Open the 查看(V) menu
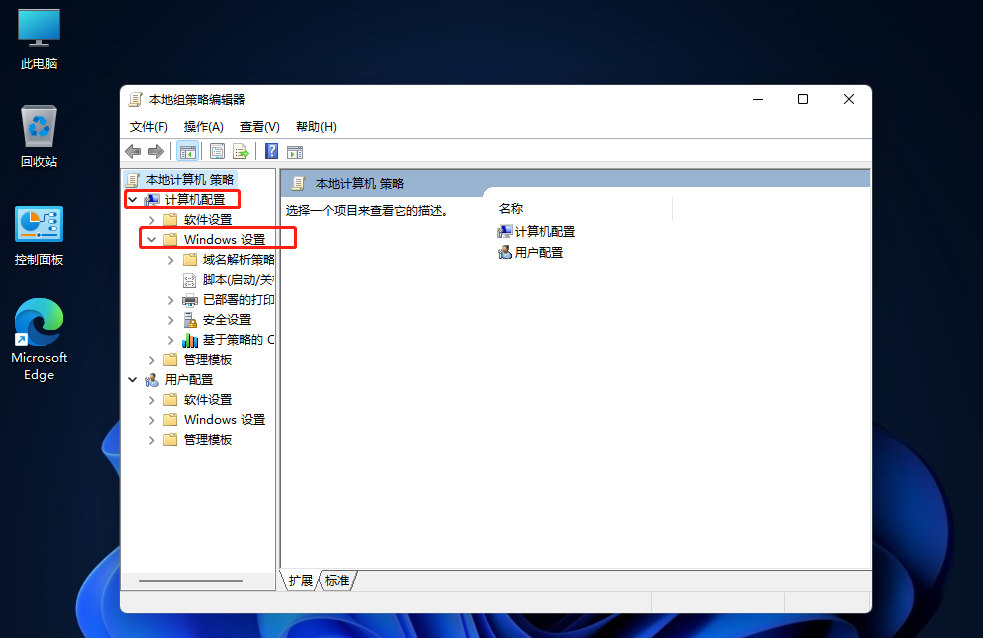Viewport: 983px width, 638px height. coord(259,127)
